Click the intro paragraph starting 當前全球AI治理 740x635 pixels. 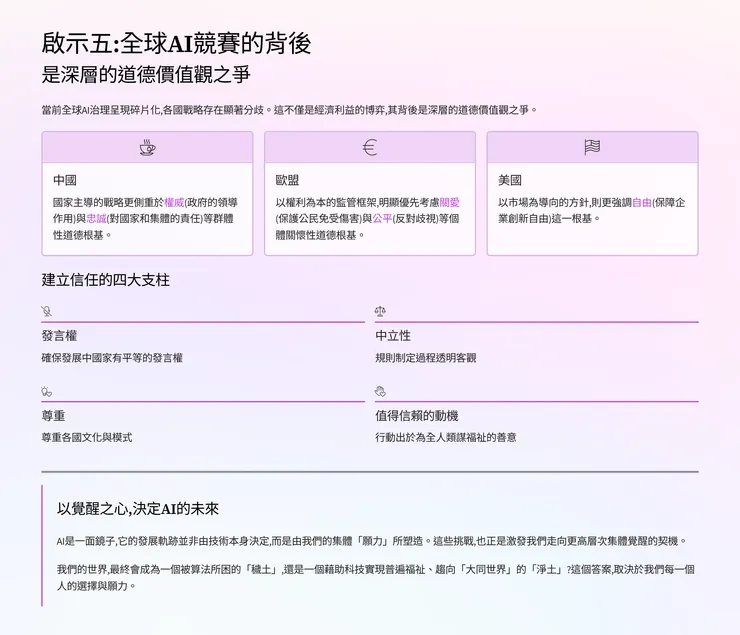point(289,110)
